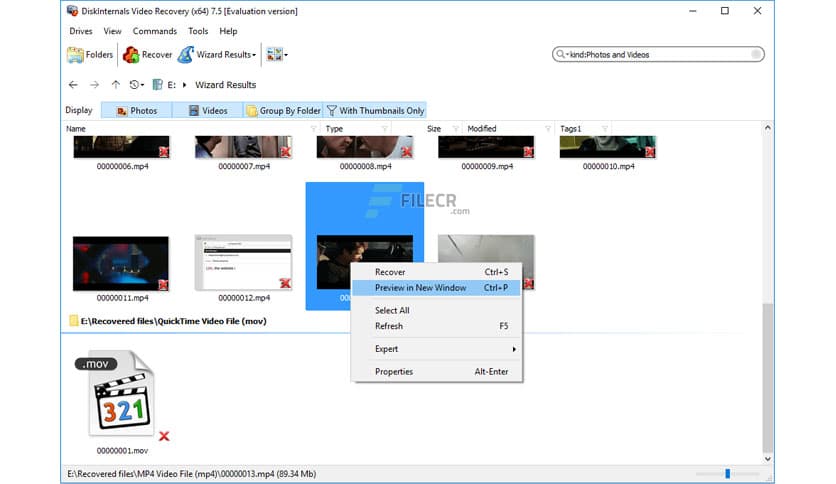Select thumbnail 00000012.mp4
836x484 pixels.
244,263
